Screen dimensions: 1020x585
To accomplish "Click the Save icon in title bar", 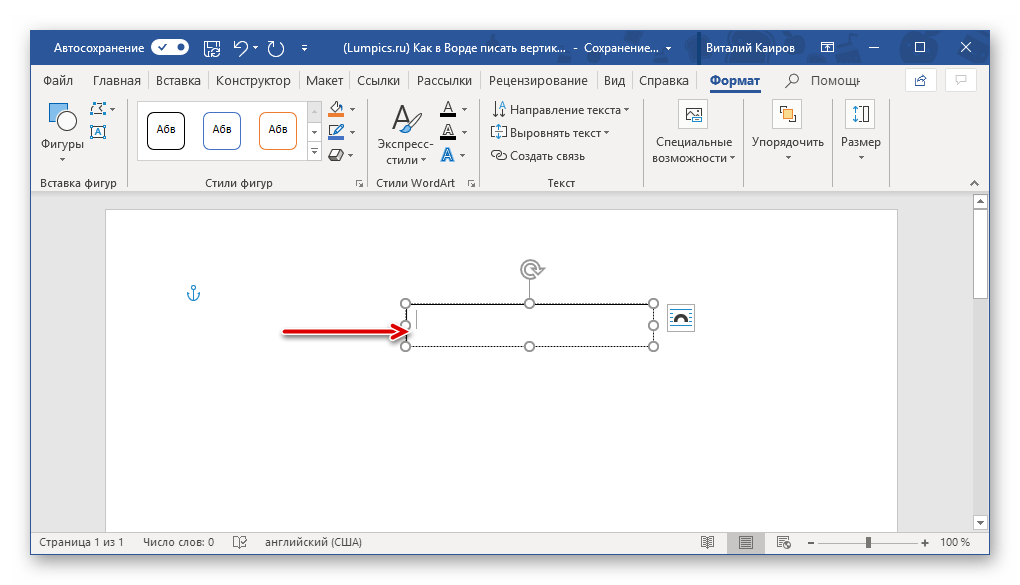I will coord(211,48).
